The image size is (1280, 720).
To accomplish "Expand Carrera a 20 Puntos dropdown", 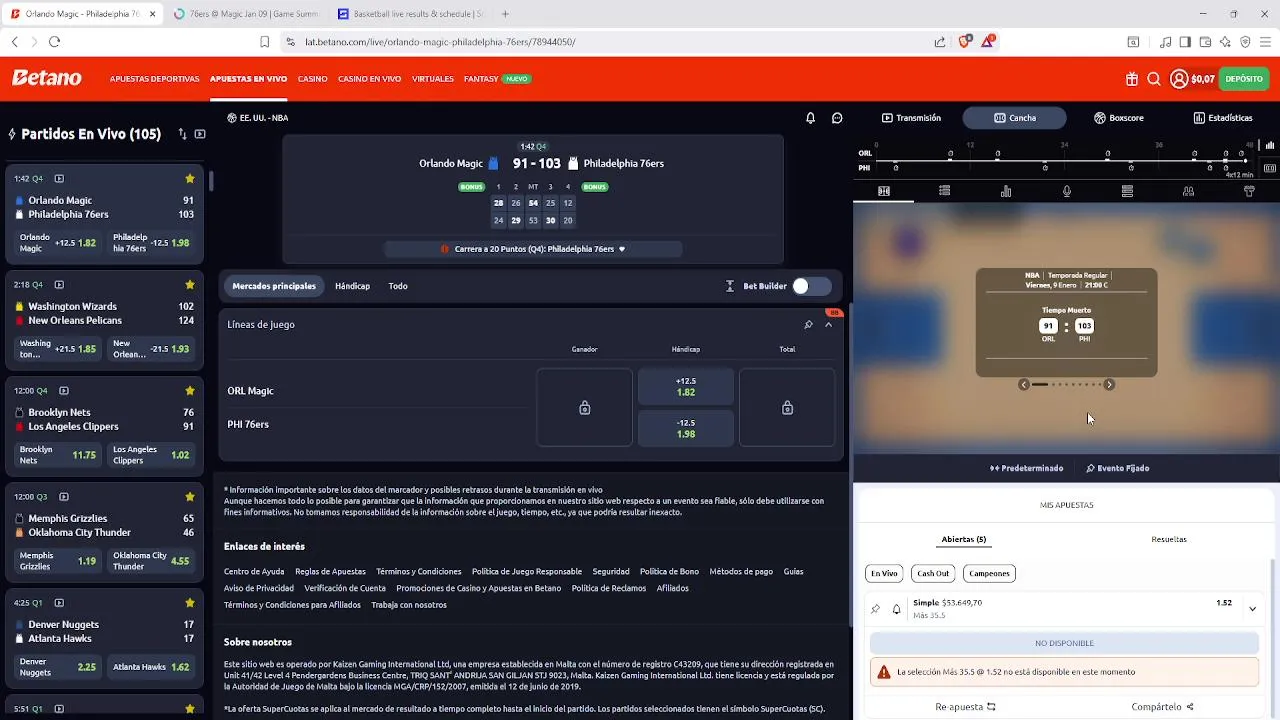I will 622,249.
